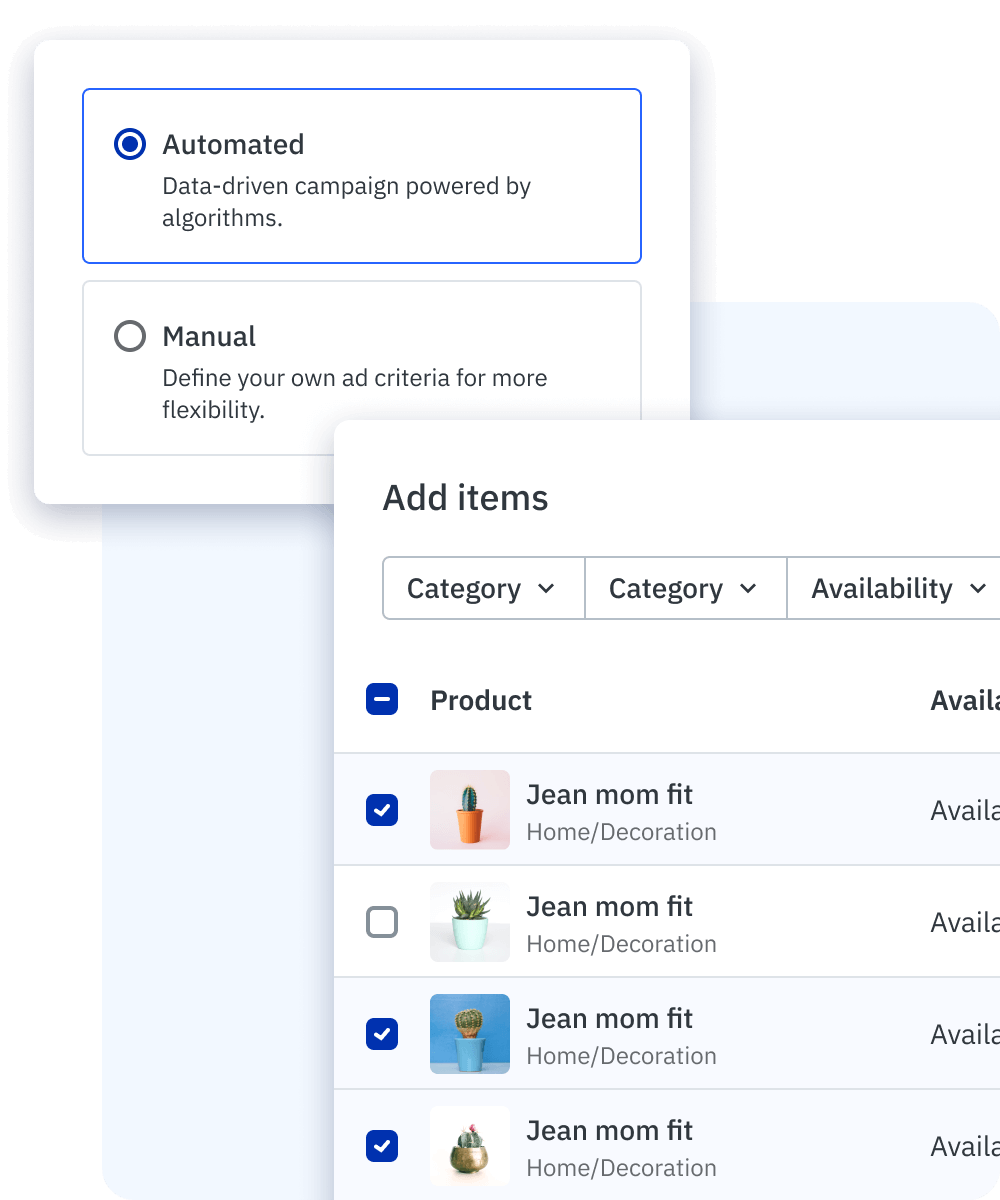The height and width of the screenshot is (1200, 1000).
Task: Click the Add items heading
Action: [x=466, y=498]
